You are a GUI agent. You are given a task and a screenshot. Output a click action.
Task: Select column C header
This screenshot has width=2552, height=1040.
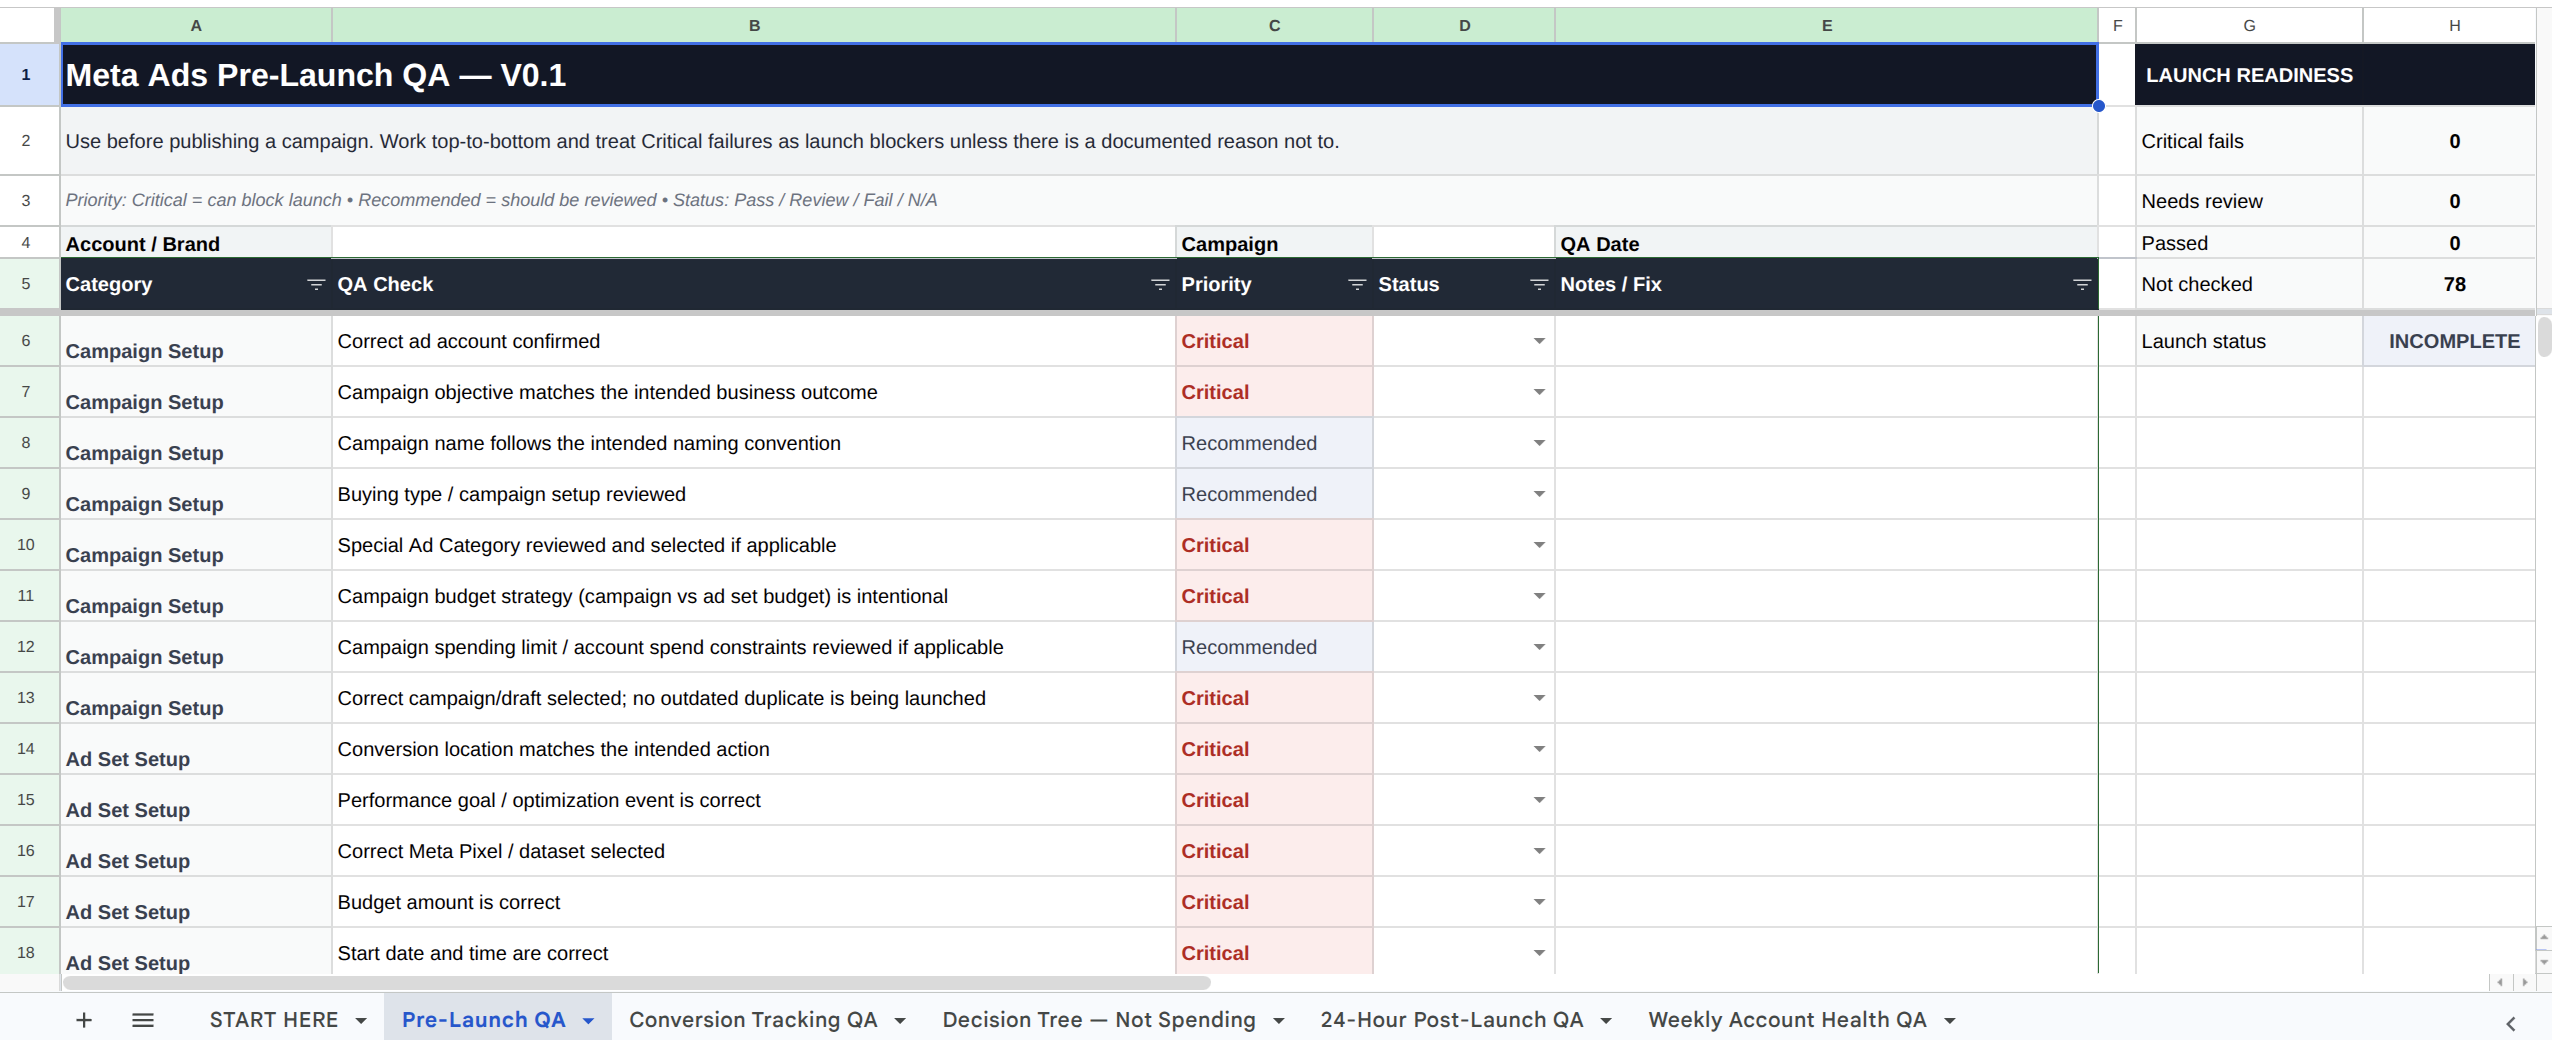(x=1274, y=25)
